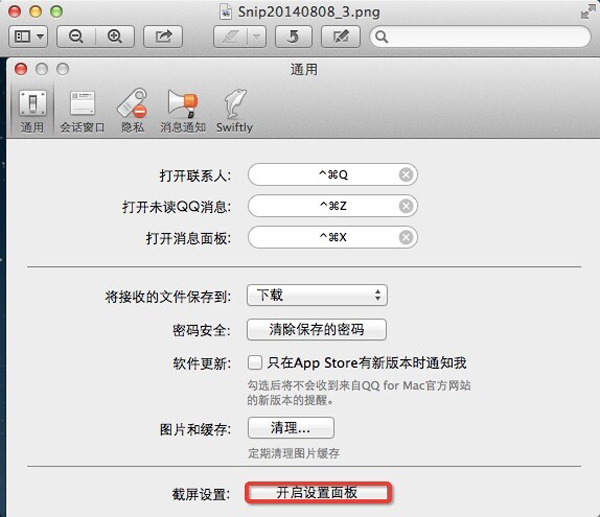Focus the Preview search field
The width and height of the screenshot is (600, 517).
(x=480, y=37)
